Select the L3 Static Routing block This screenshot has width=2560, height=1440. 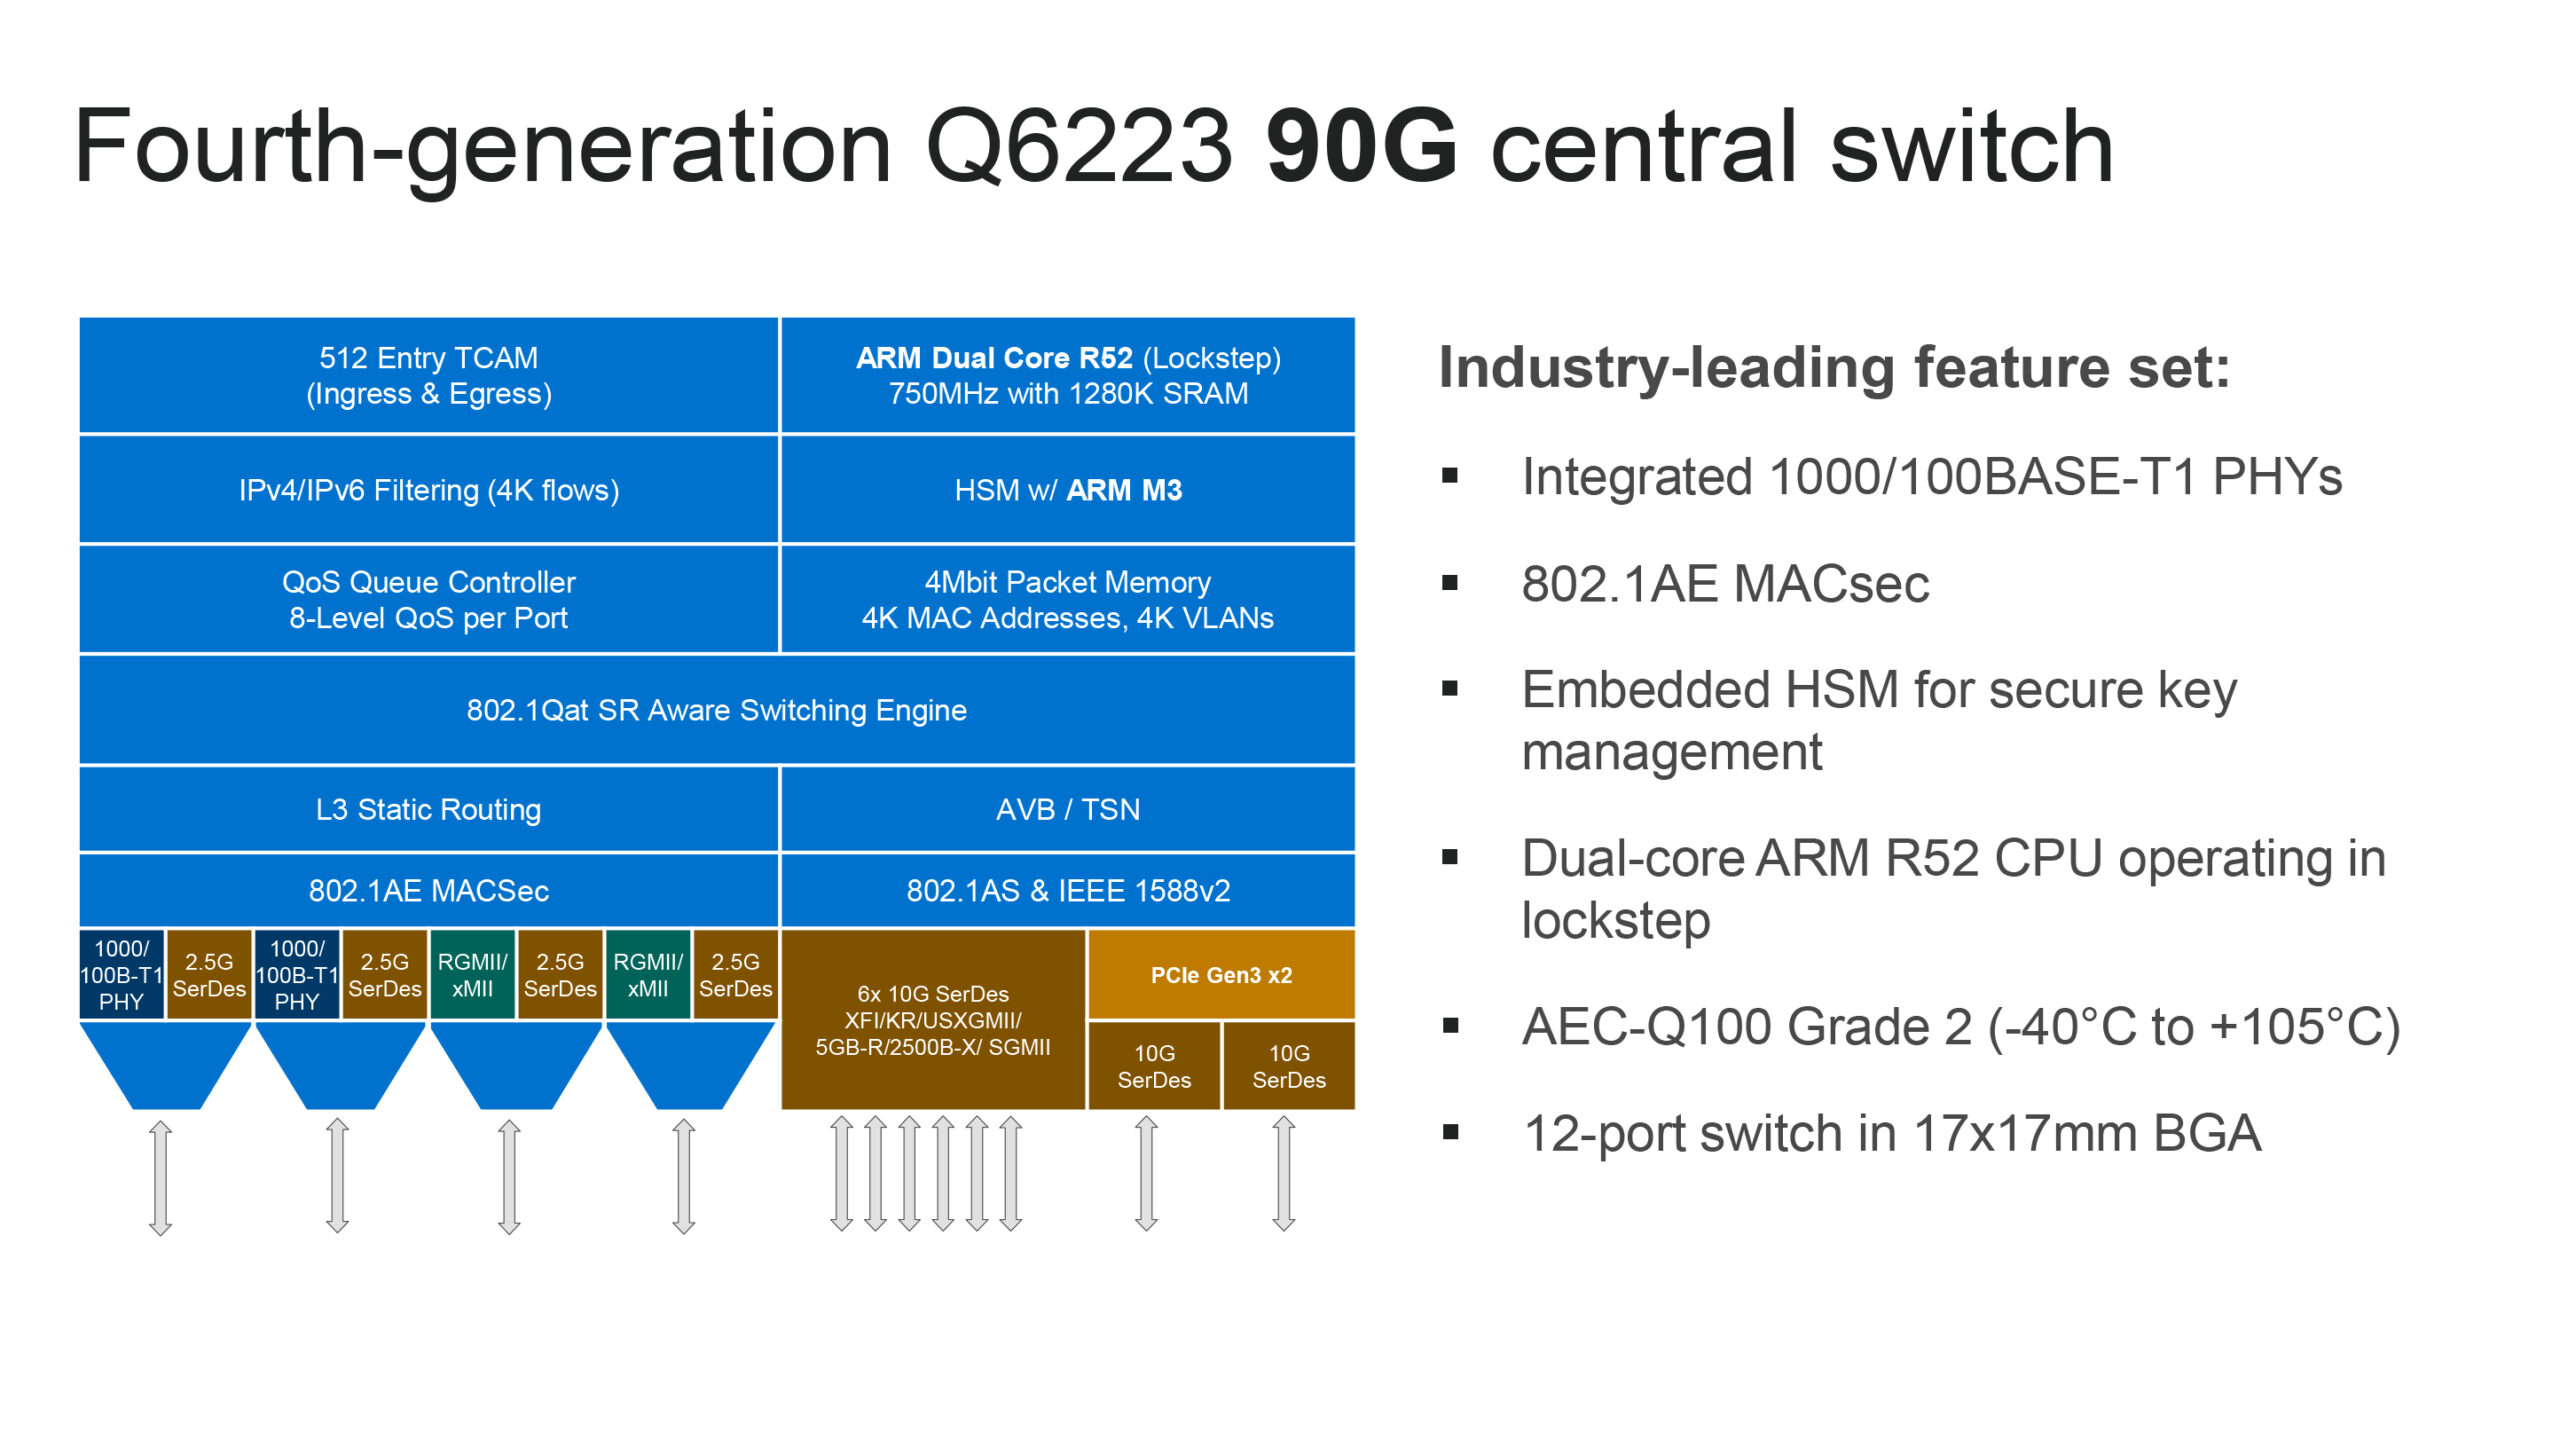(428, 809)
